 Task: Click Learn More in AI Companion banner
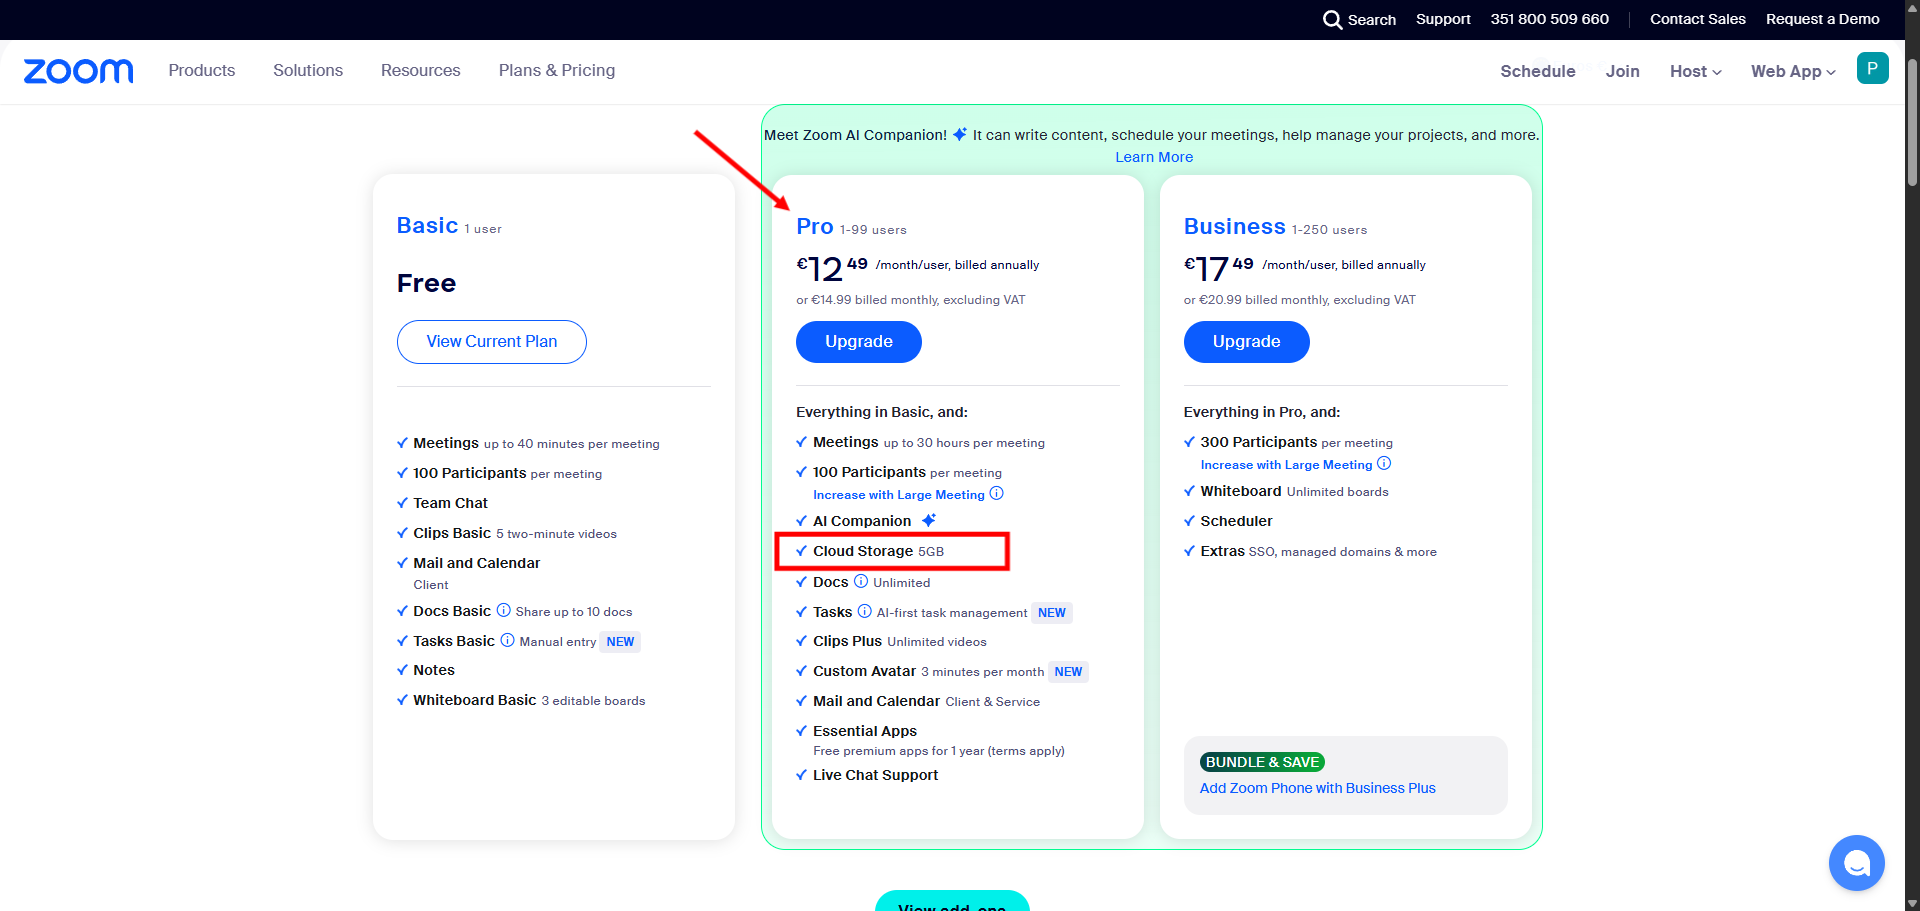click(x=1154, y=157)
